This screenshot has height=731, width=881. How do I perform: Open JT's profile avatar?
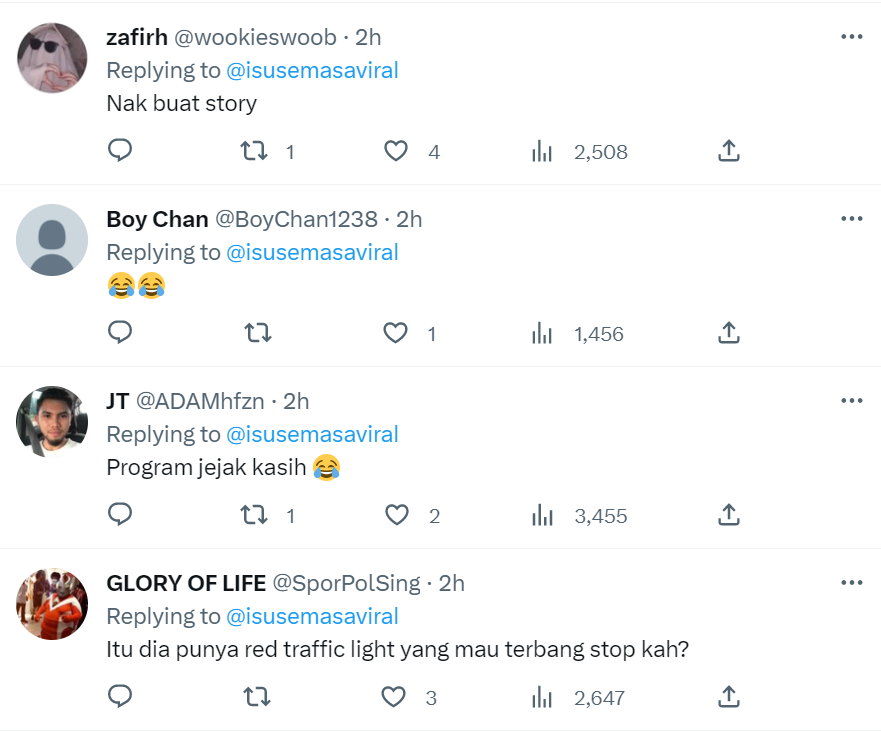click(x=53, y=422)
